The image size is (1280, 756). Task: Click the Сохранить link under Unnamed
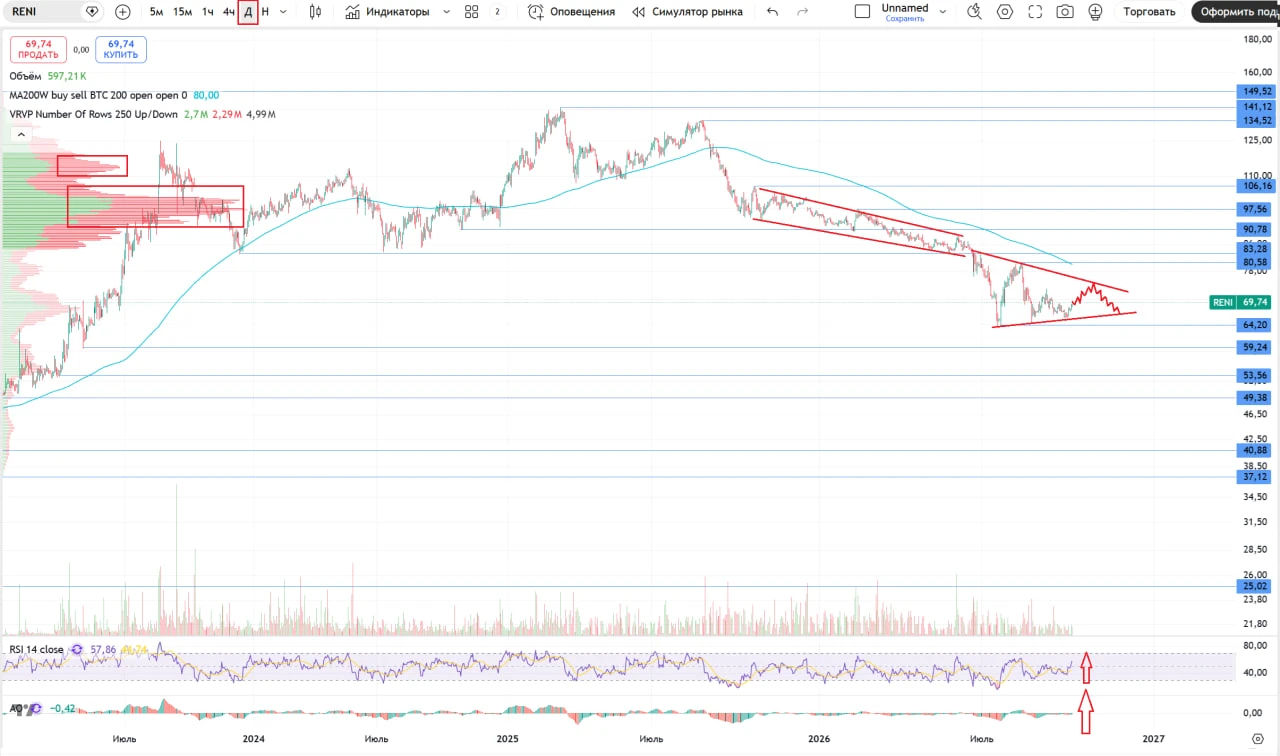click(905, 18)
